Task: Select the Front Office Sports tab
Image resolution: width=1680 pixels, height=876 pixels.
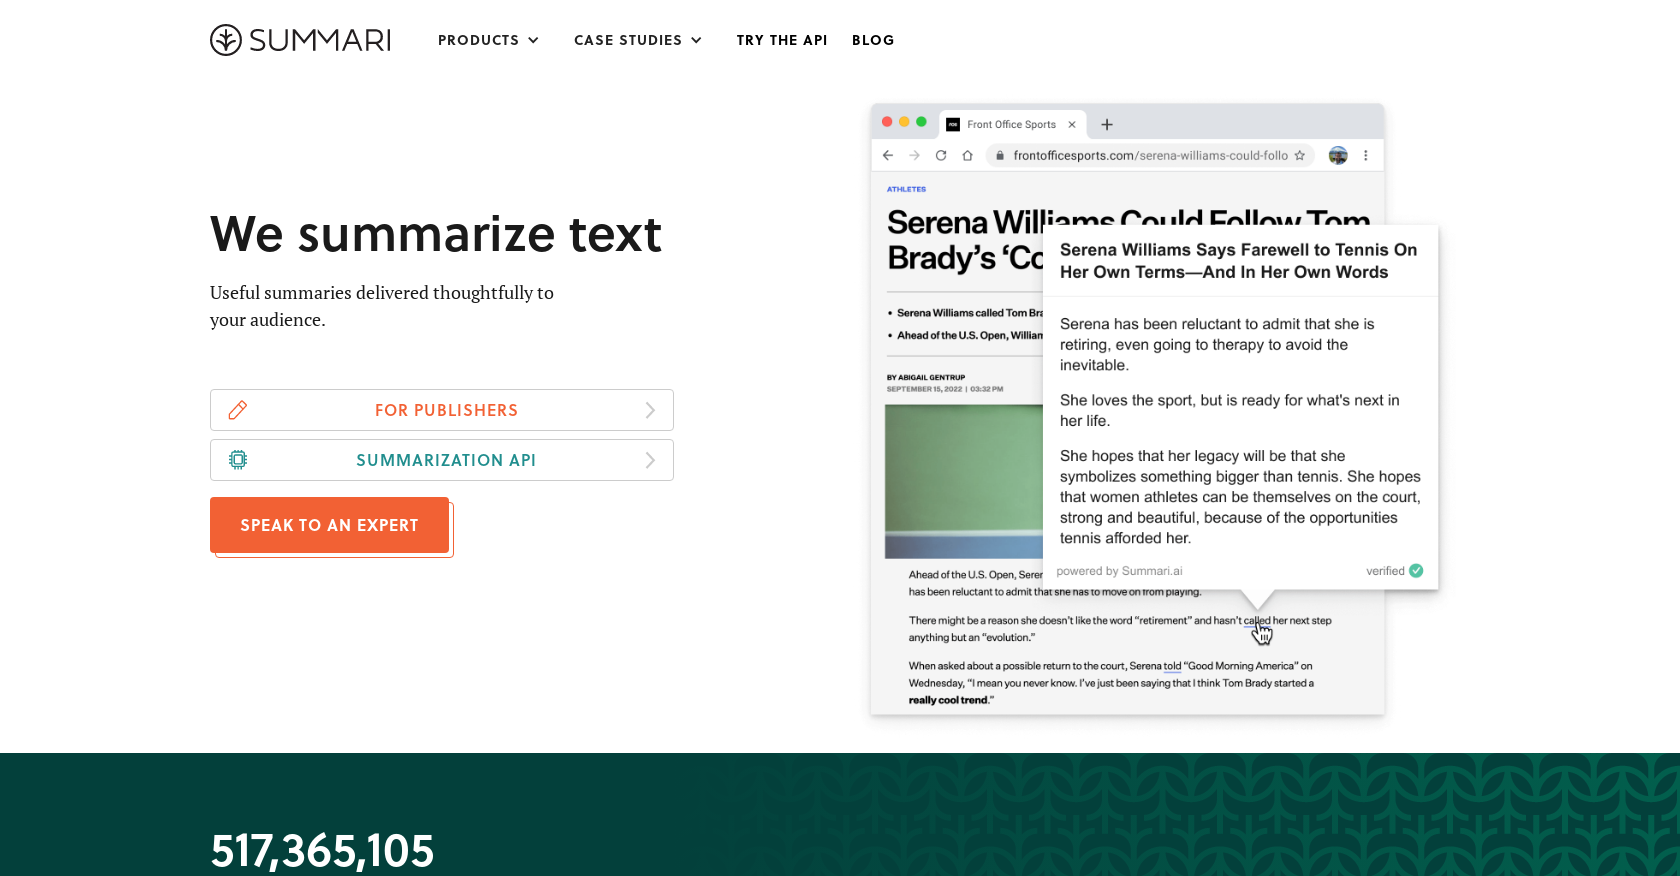Action: [1012, 124]
